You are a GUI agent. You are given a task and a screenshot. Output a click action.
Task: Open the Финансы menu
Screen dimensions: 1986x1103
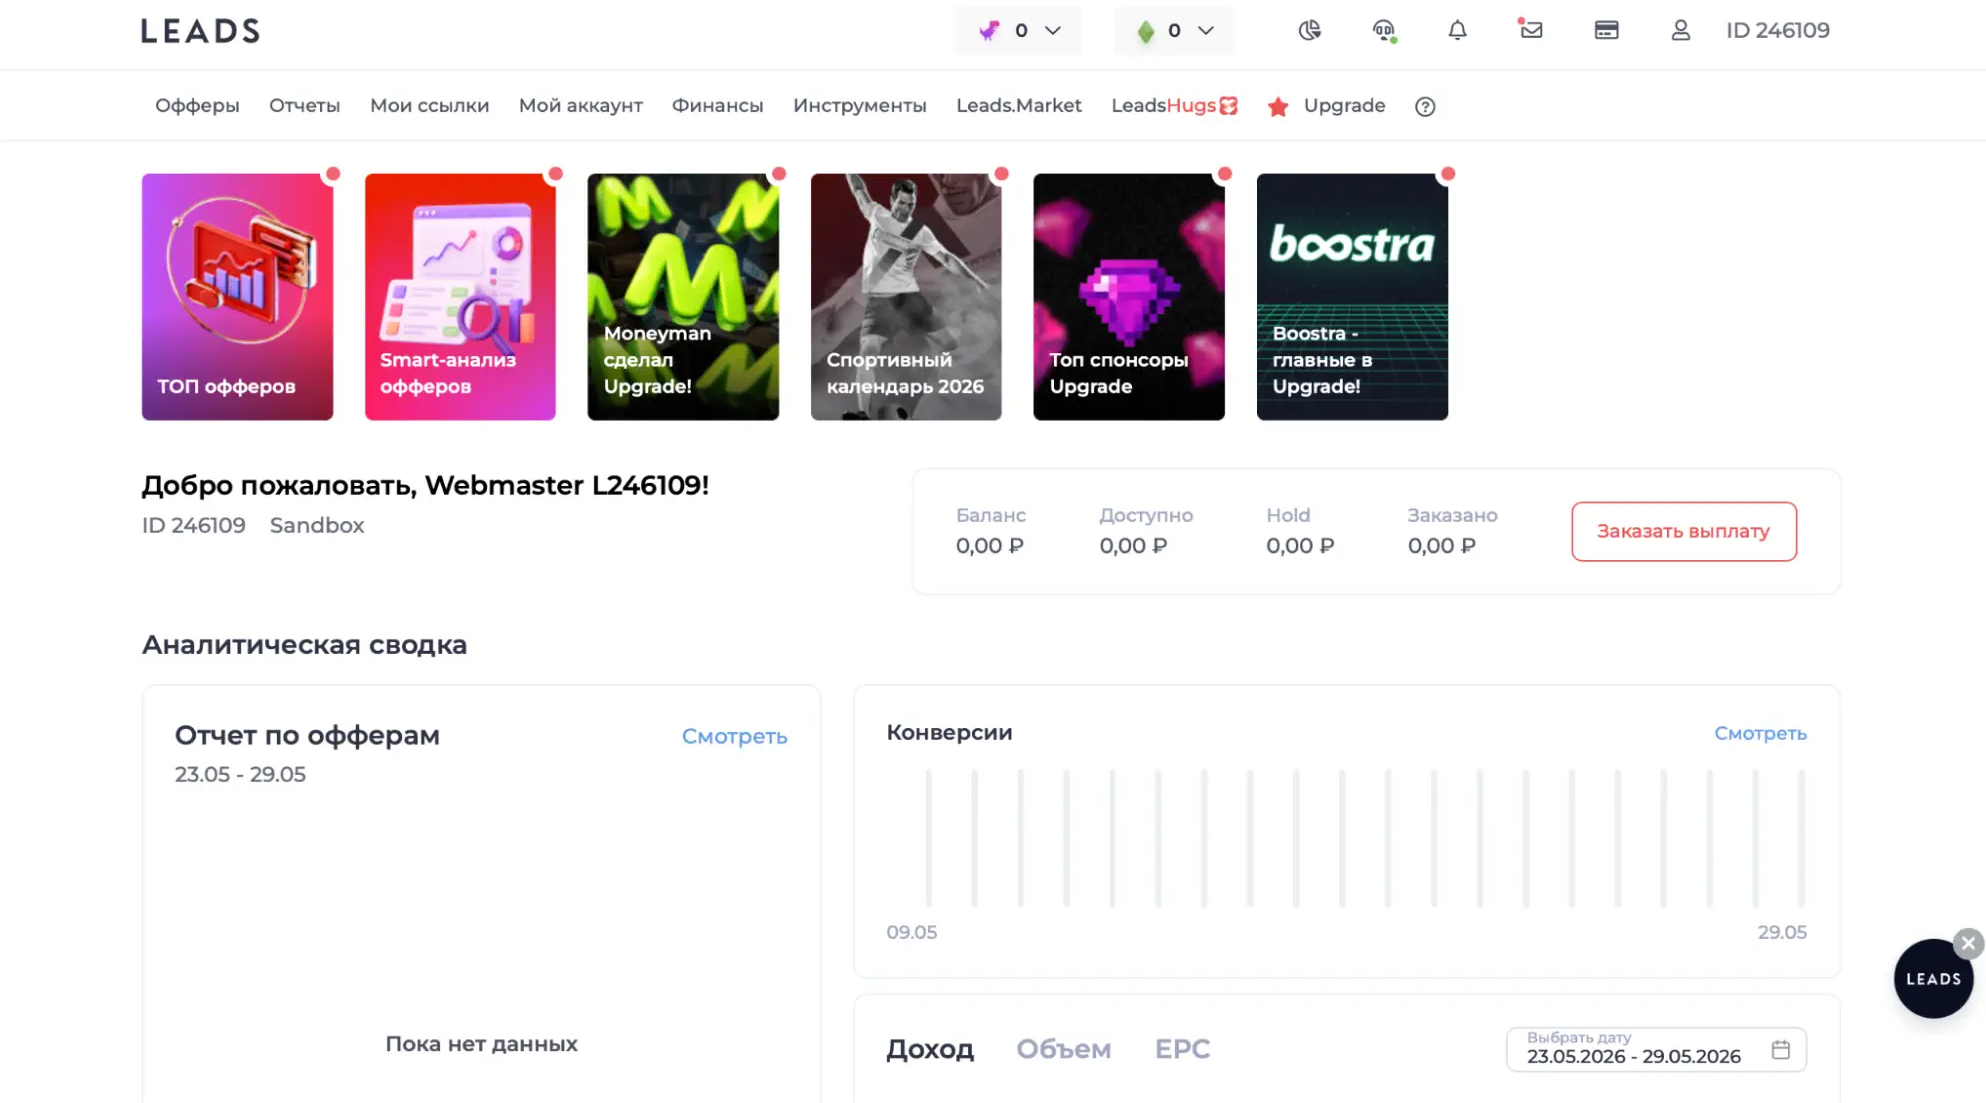pyautogui.click(x=717, y=105)
